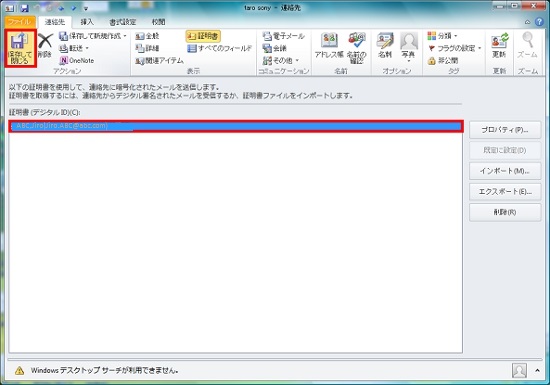Select the 証明書 (Certificates) view button
The height and width of the screenshot is (385, 550).
tap(203, 36)
